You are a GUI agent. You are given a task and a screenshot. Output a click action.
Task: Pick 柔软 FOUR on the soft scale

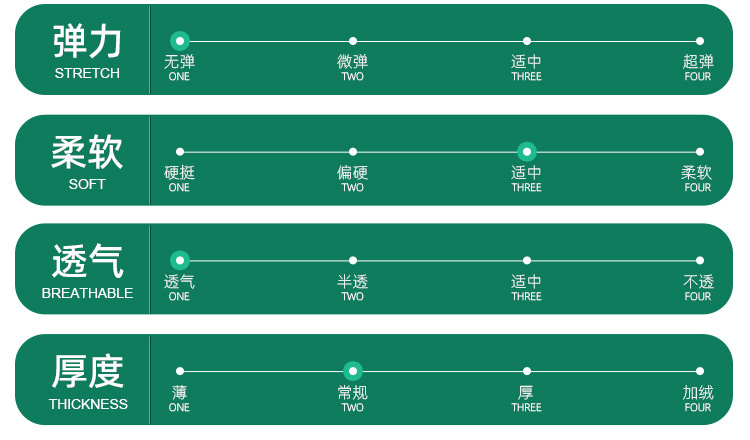[700, 152]
